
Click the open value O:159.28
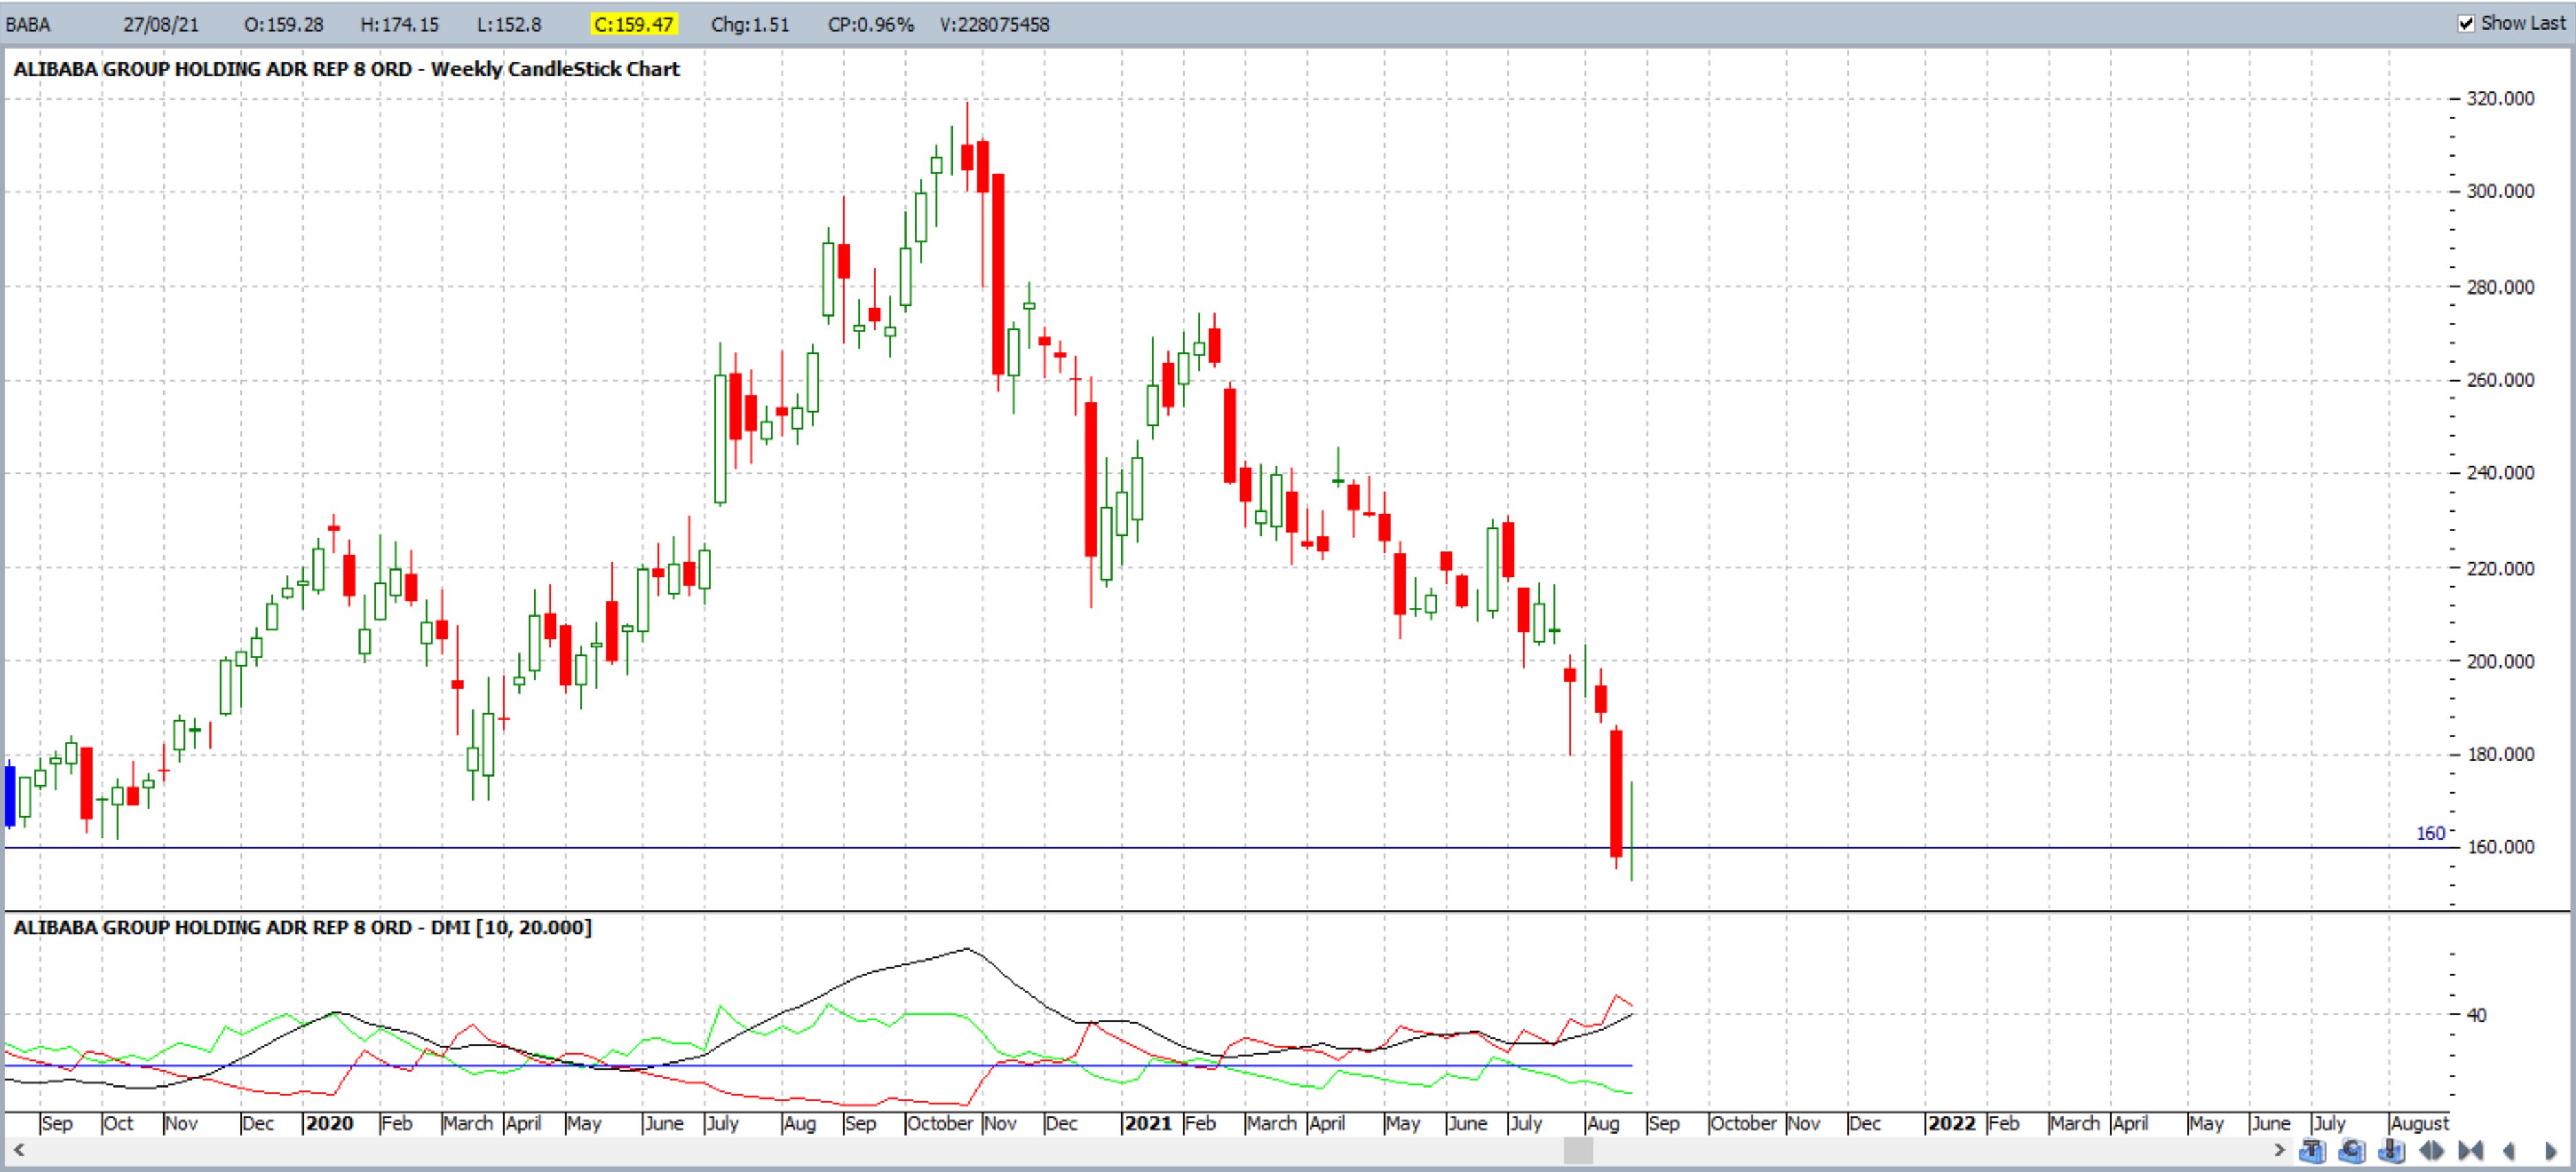(284, 24)
